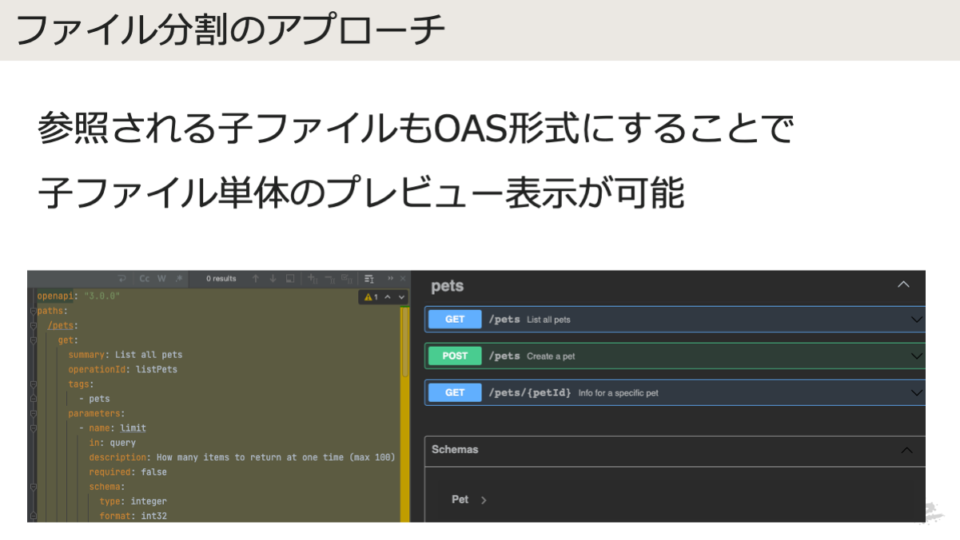Click the 'openapi' key in the editor

pyautogui.click(x=55, y=296)
